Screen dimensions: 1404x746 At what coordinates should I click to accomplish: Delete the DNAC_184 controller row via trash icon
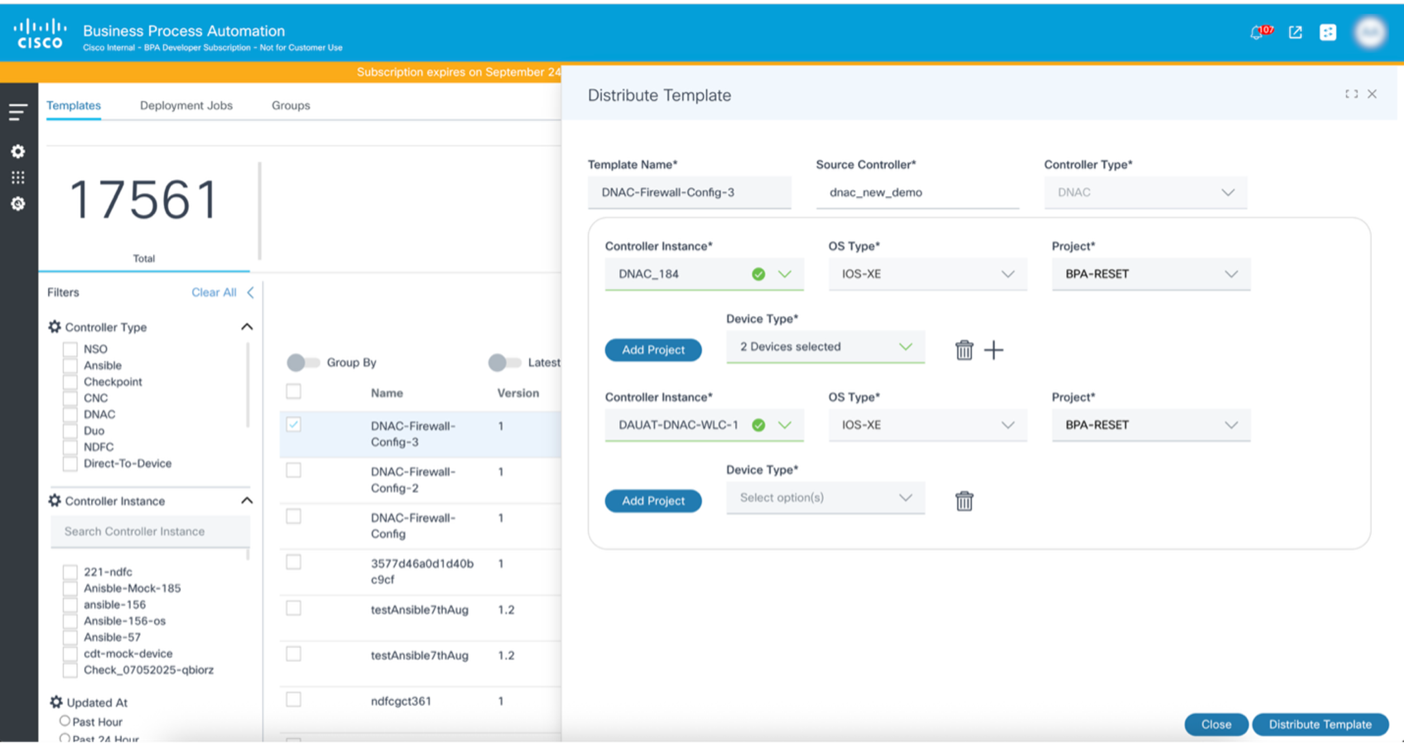click(964, 350)
